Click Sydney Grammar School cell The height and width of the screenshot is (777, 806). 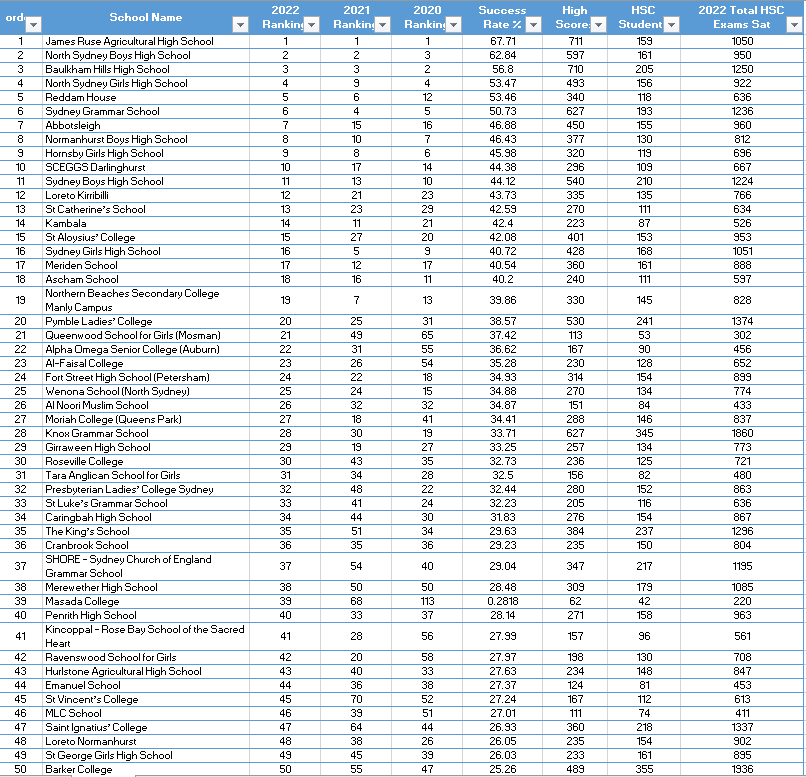coord(146,111)
